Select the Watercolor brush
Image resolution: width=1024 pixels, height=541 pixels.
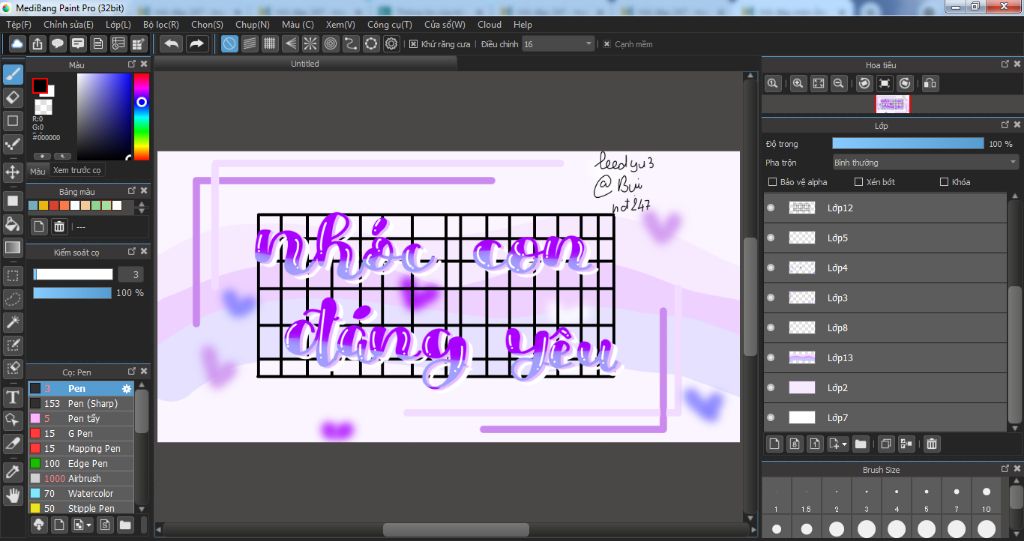coord(81,493)
